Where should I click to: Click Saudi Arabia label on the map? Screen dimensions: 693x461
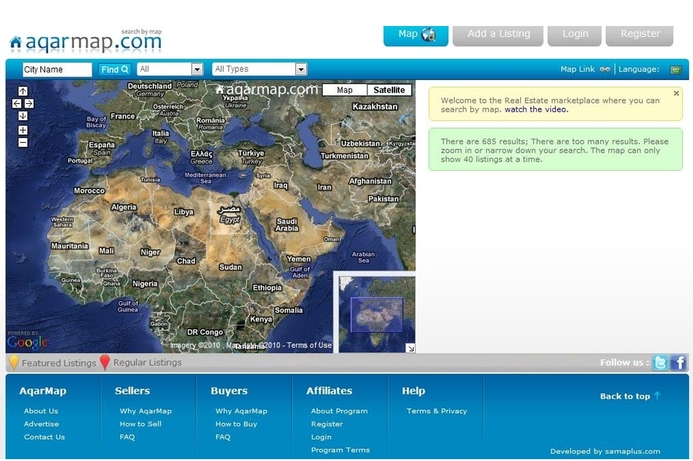[287, 225]
